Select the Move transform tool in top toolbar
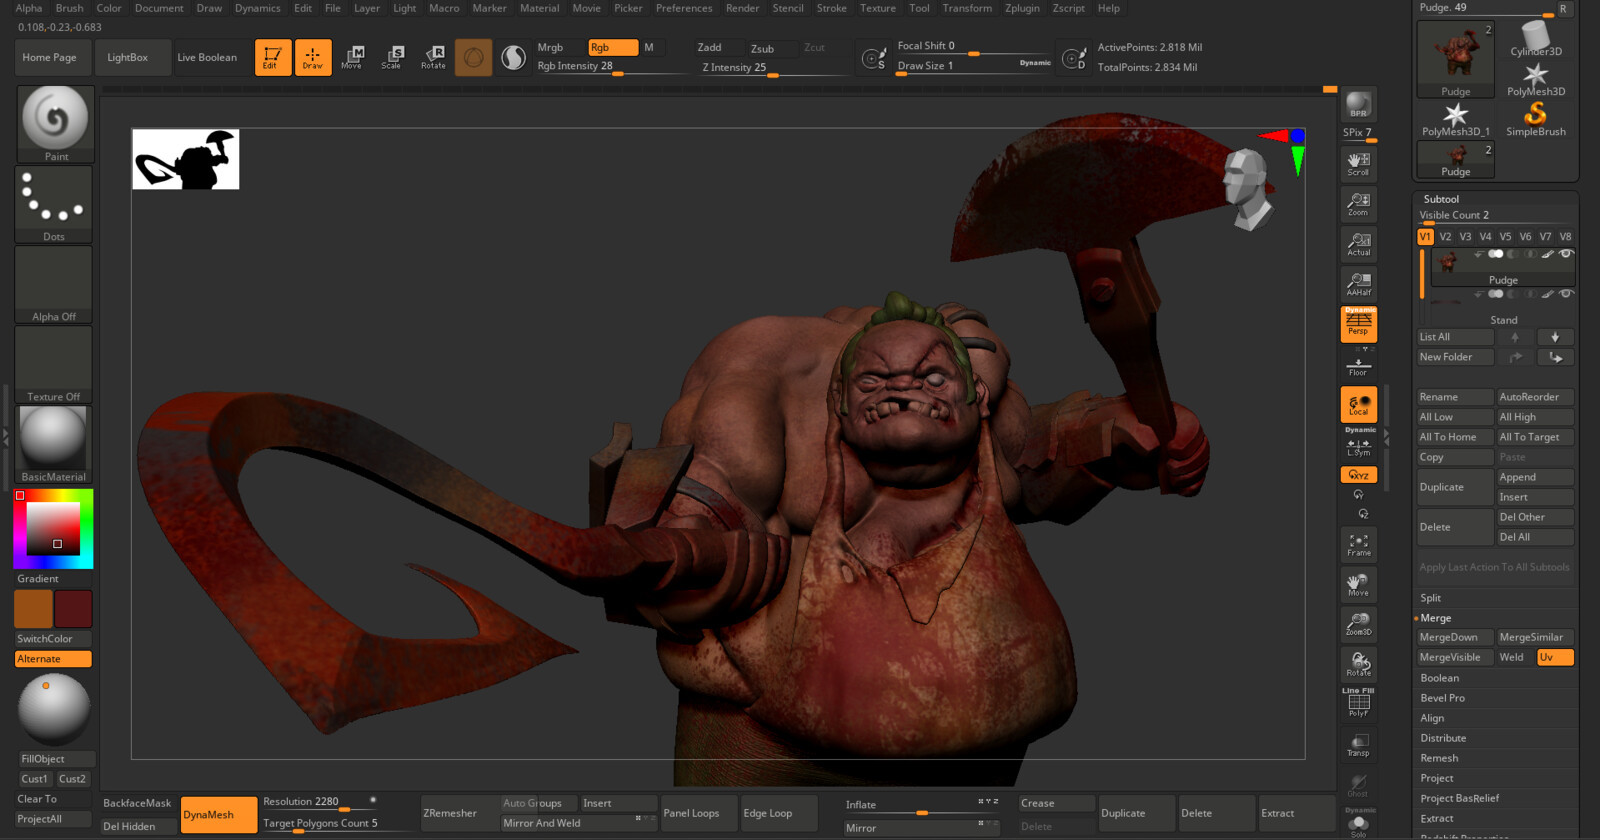Screen dimensions: 1600x840 coord(352,57)
